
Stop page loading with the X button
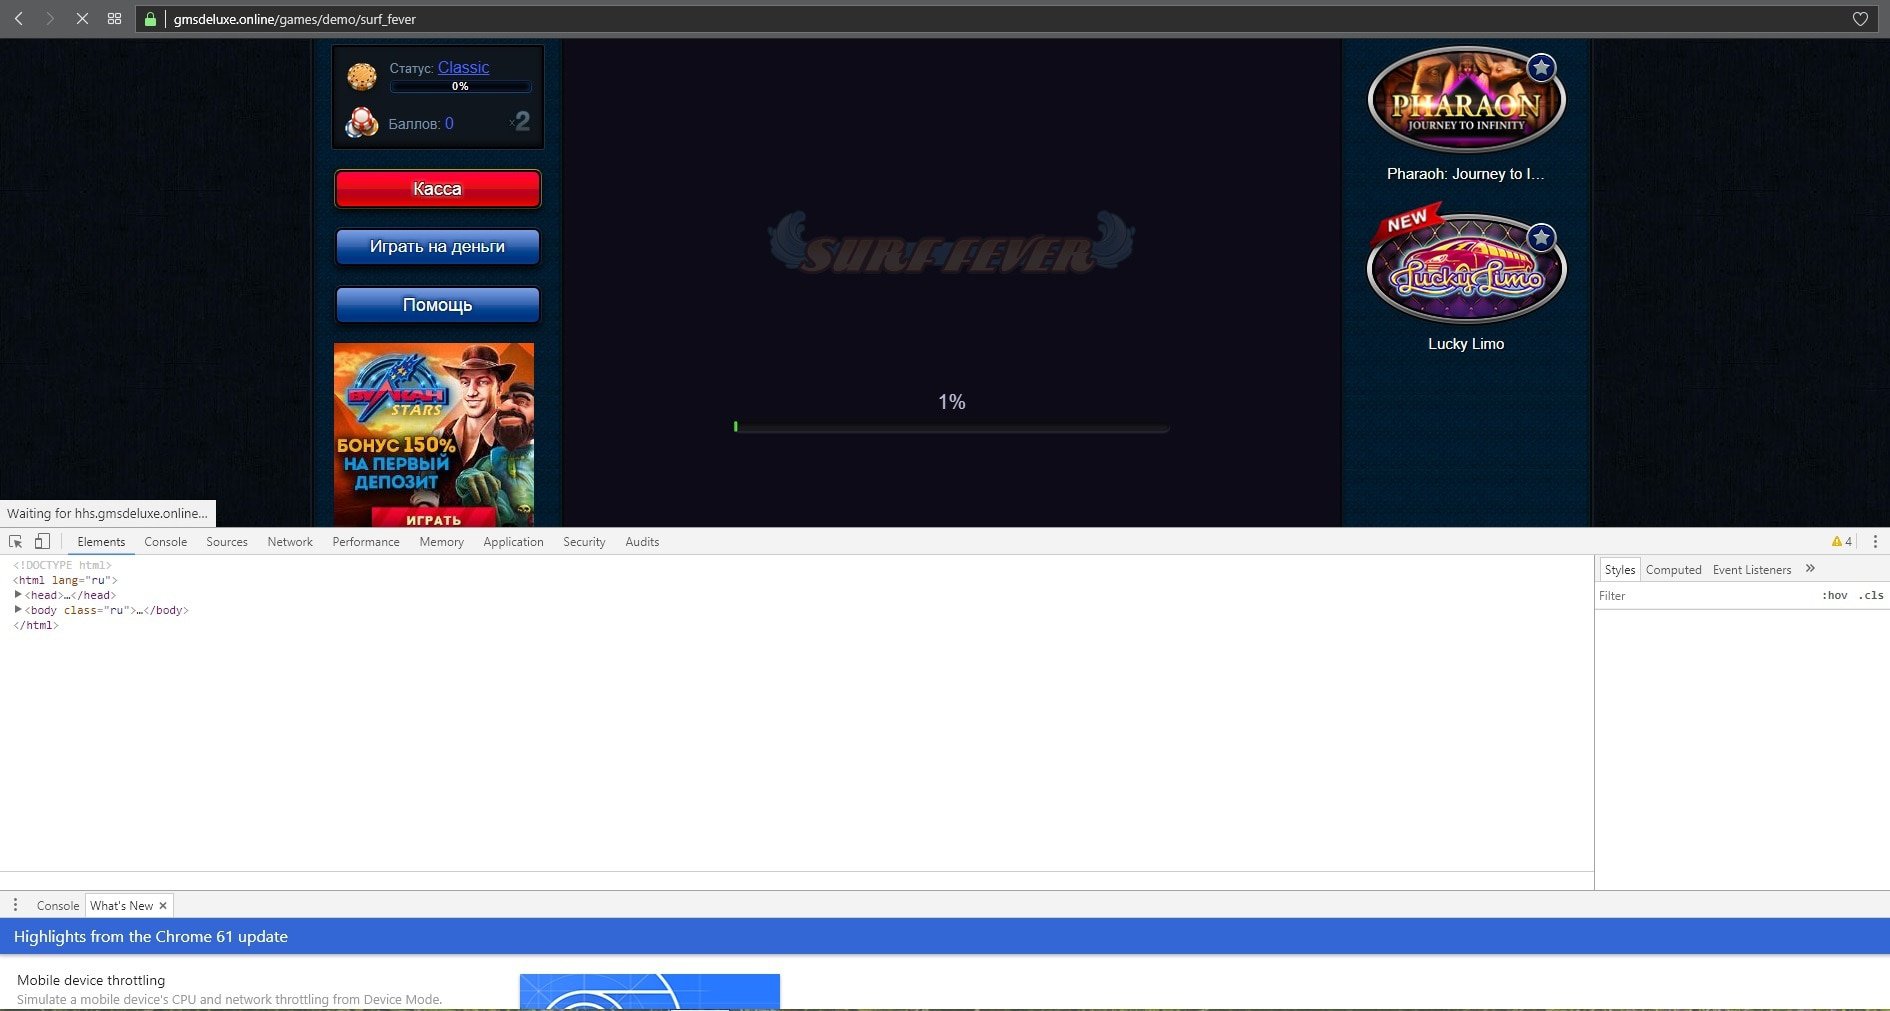pyautogui.click(x=82, y=19)
